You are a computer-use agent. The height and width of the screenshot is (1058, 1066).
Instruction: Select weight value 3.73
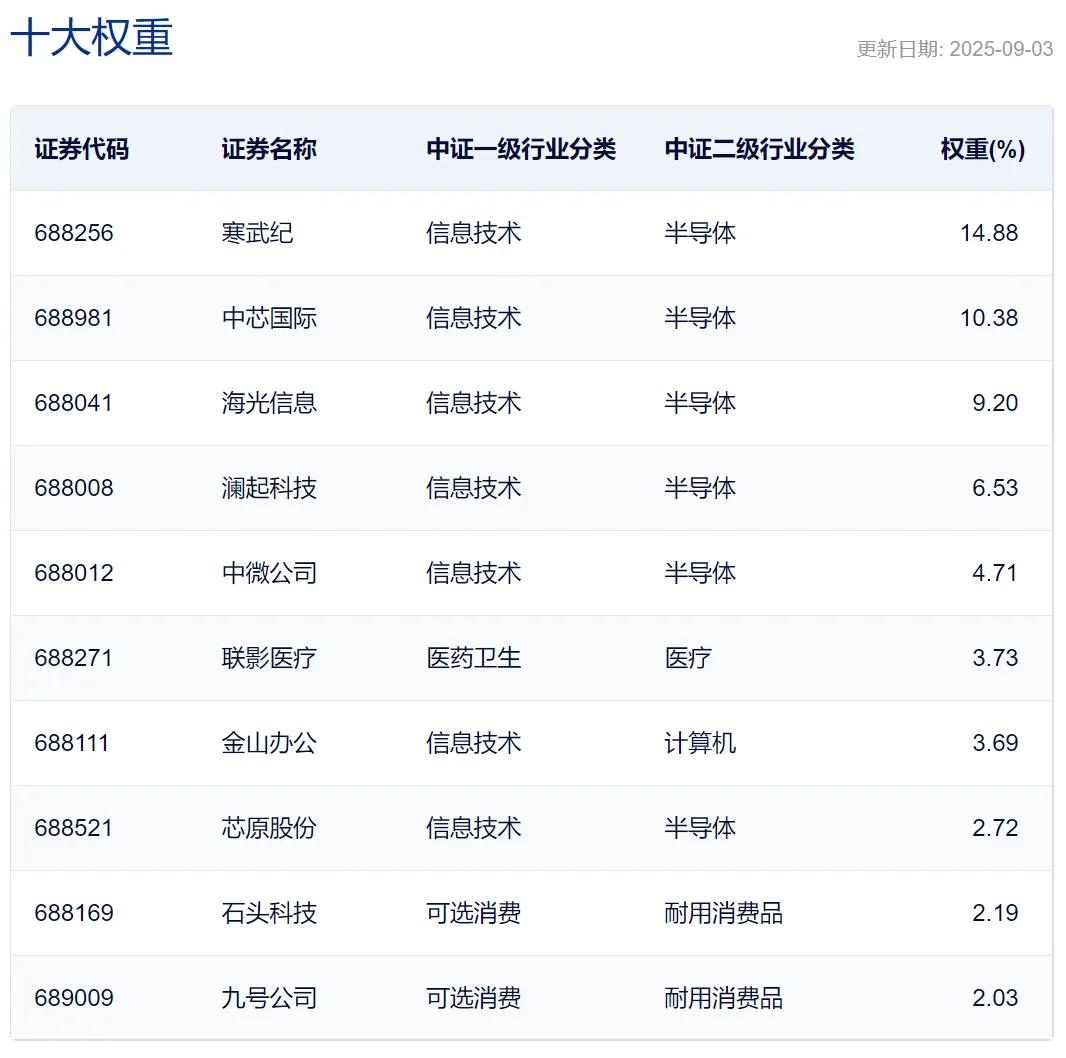pos(995,658)
